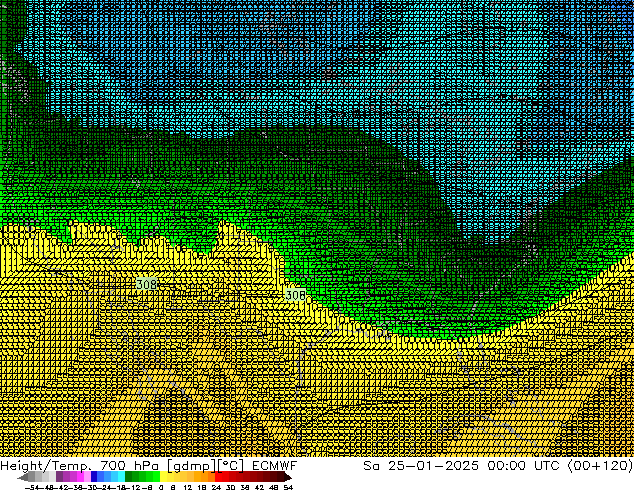The image size is (634, 490).
Task: Click the '12' legend value label
Action: coord(188,487)
